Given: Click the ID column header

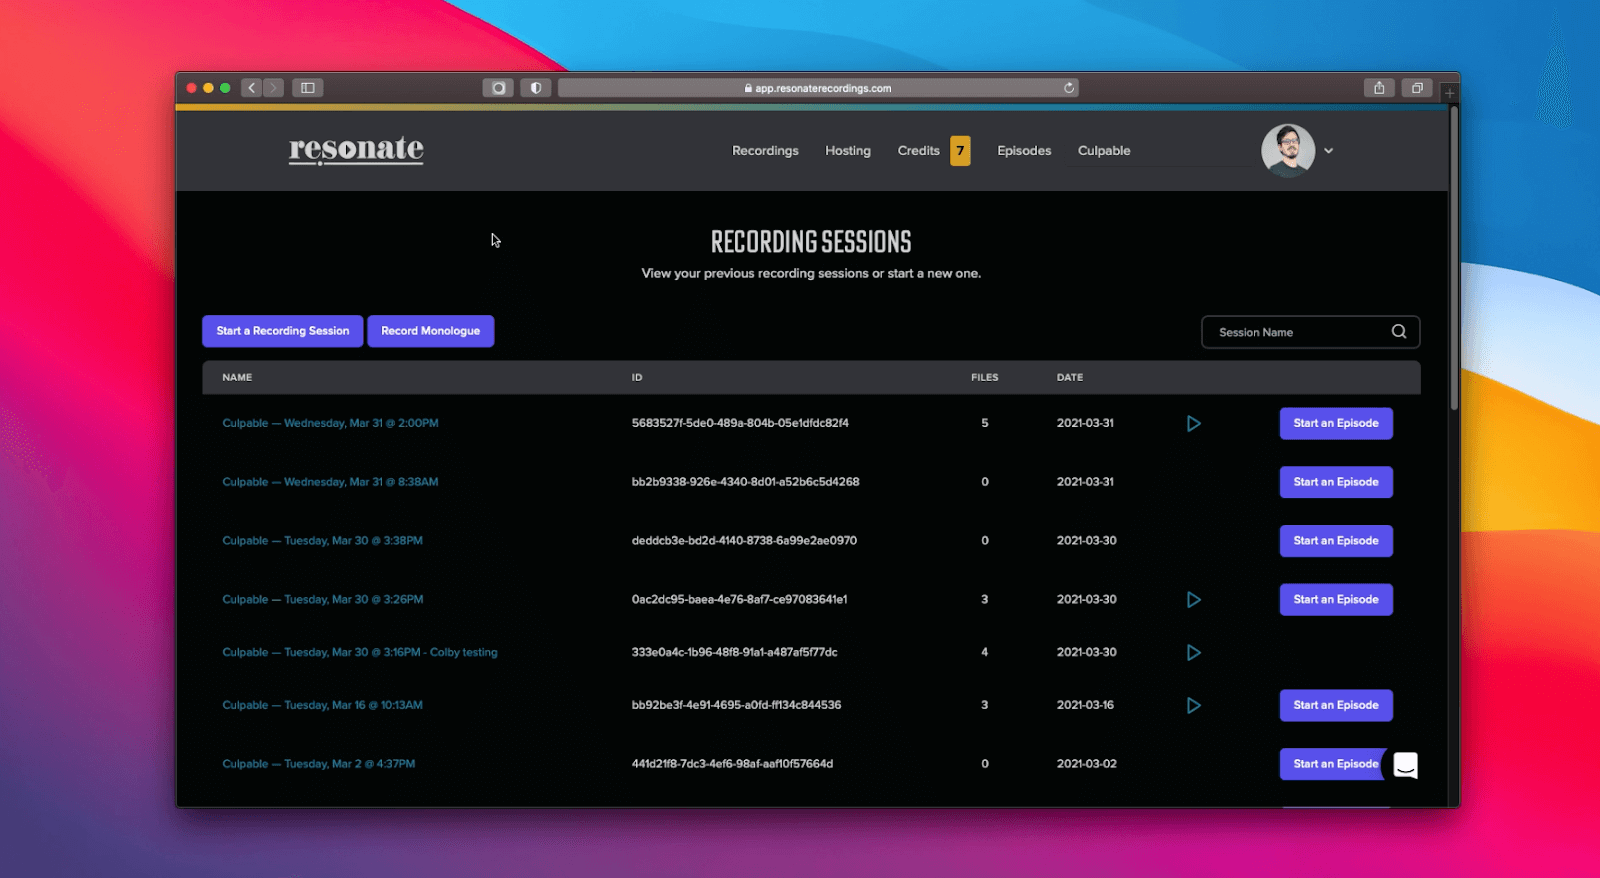Looking at the screenshot, I should 637,377.
